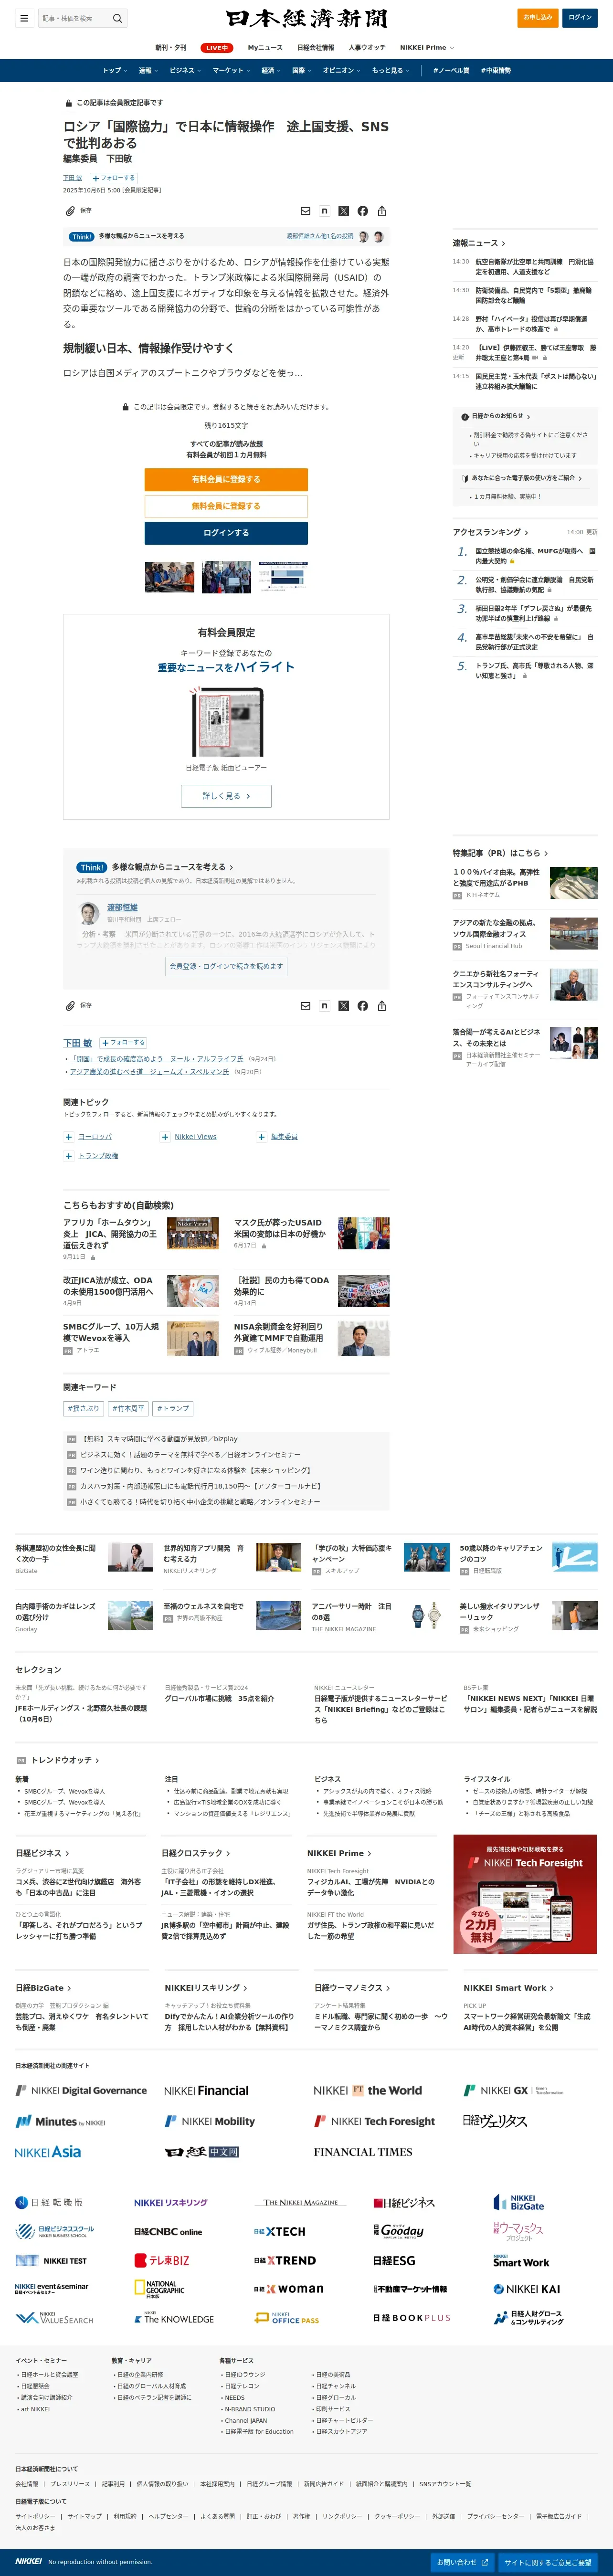This screenshot has height=2576, width=613.
Task: Follow the トランプ政権 topic plus button
Action: pyautogui.click(x=69, y=1156)
